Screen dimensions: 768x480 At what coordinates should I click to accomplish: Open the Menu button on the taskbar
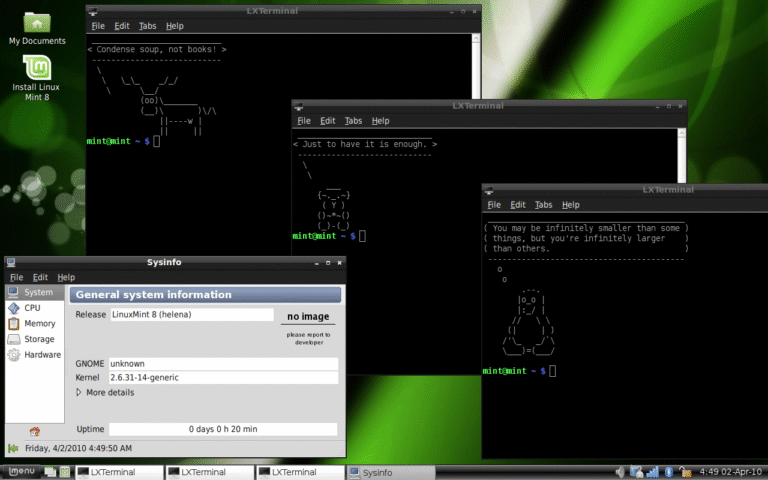[22, 471]
